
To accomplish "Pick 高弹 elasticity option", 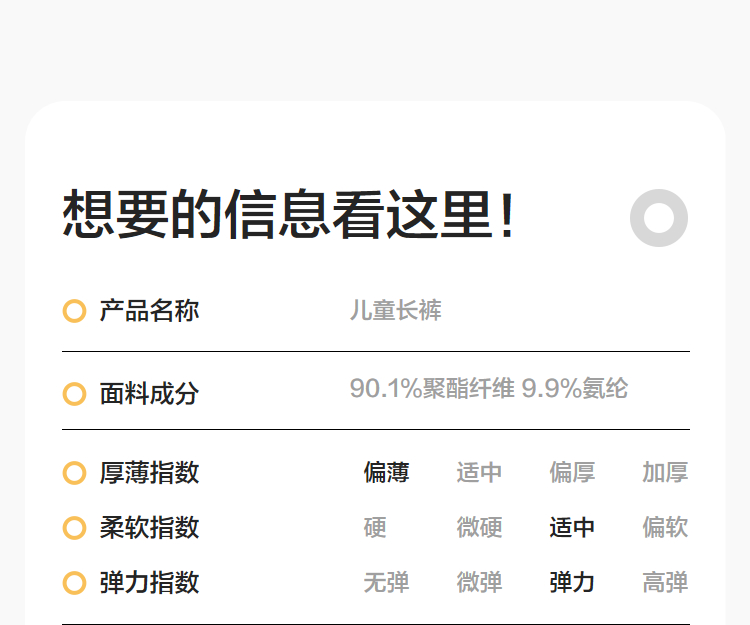I will click(665, 582).
